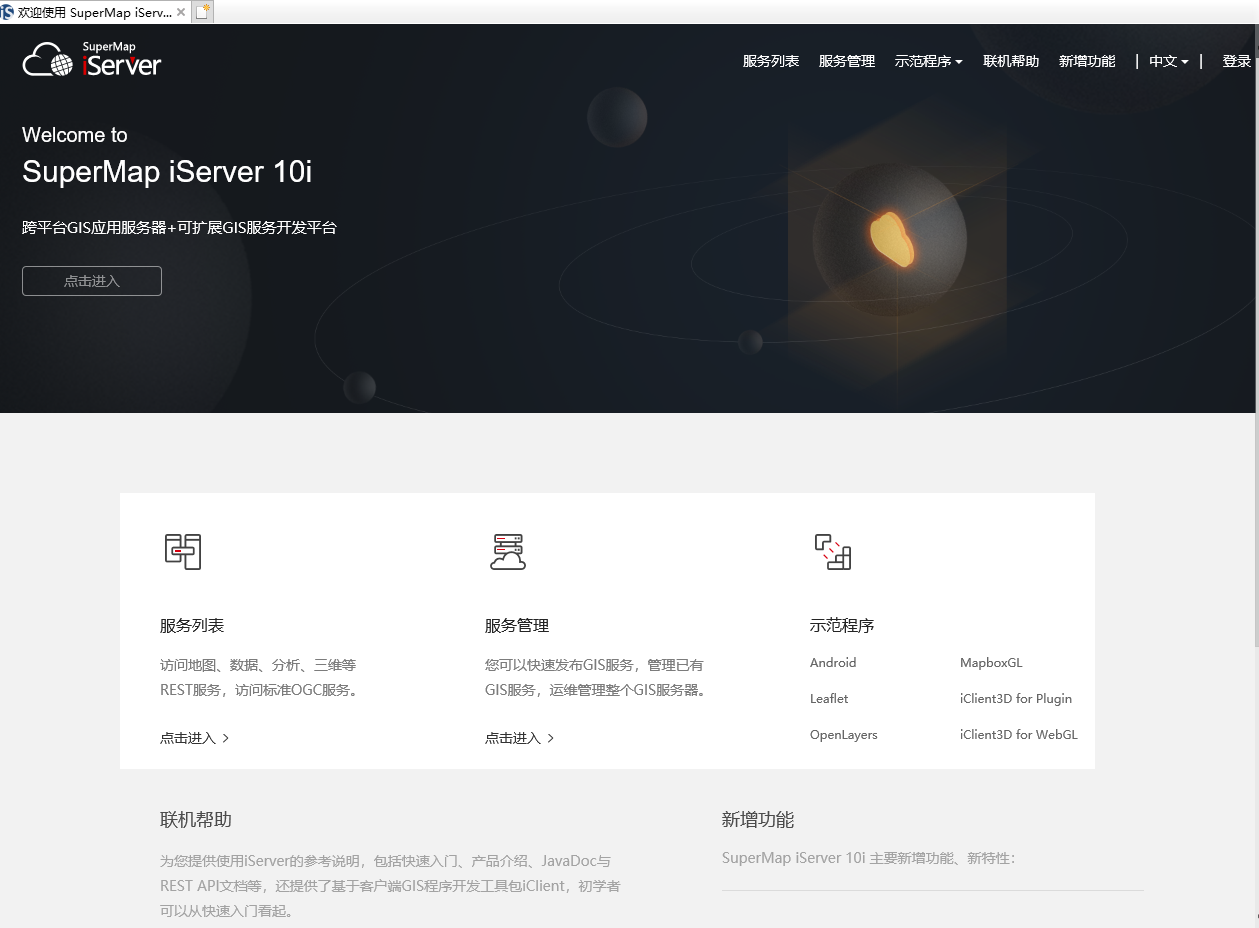Click the Welcome to text
This screenshot has width=1259, height=928.
pos(75,135)
